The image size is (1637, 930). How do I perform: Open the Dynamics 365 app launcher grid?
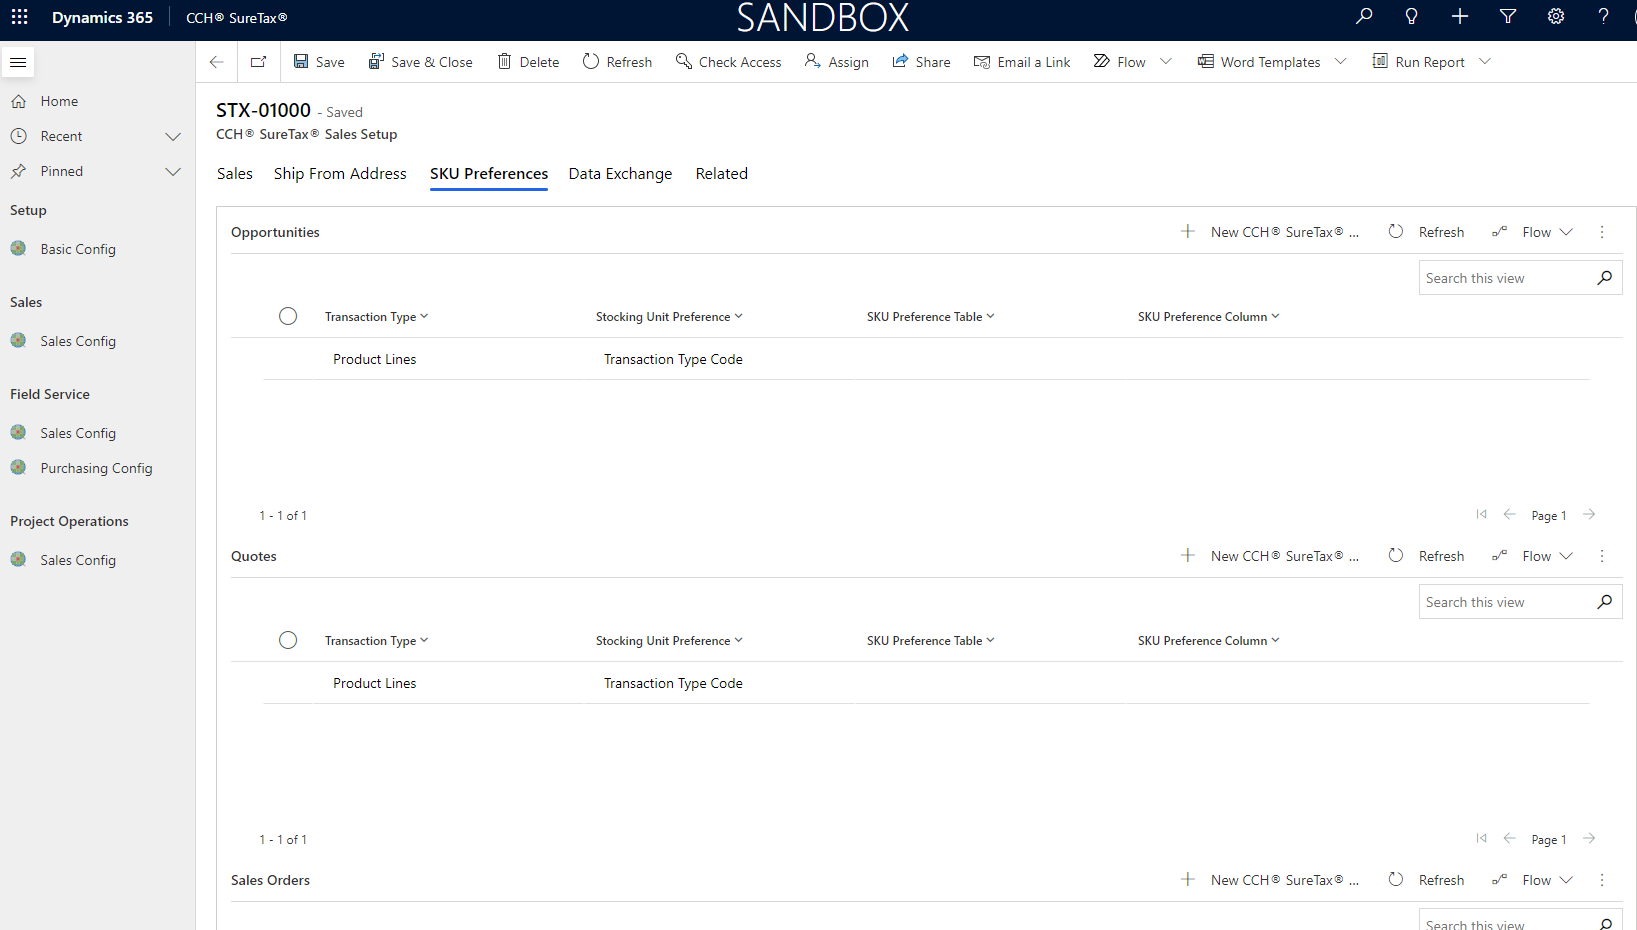(x=19, y=17)
